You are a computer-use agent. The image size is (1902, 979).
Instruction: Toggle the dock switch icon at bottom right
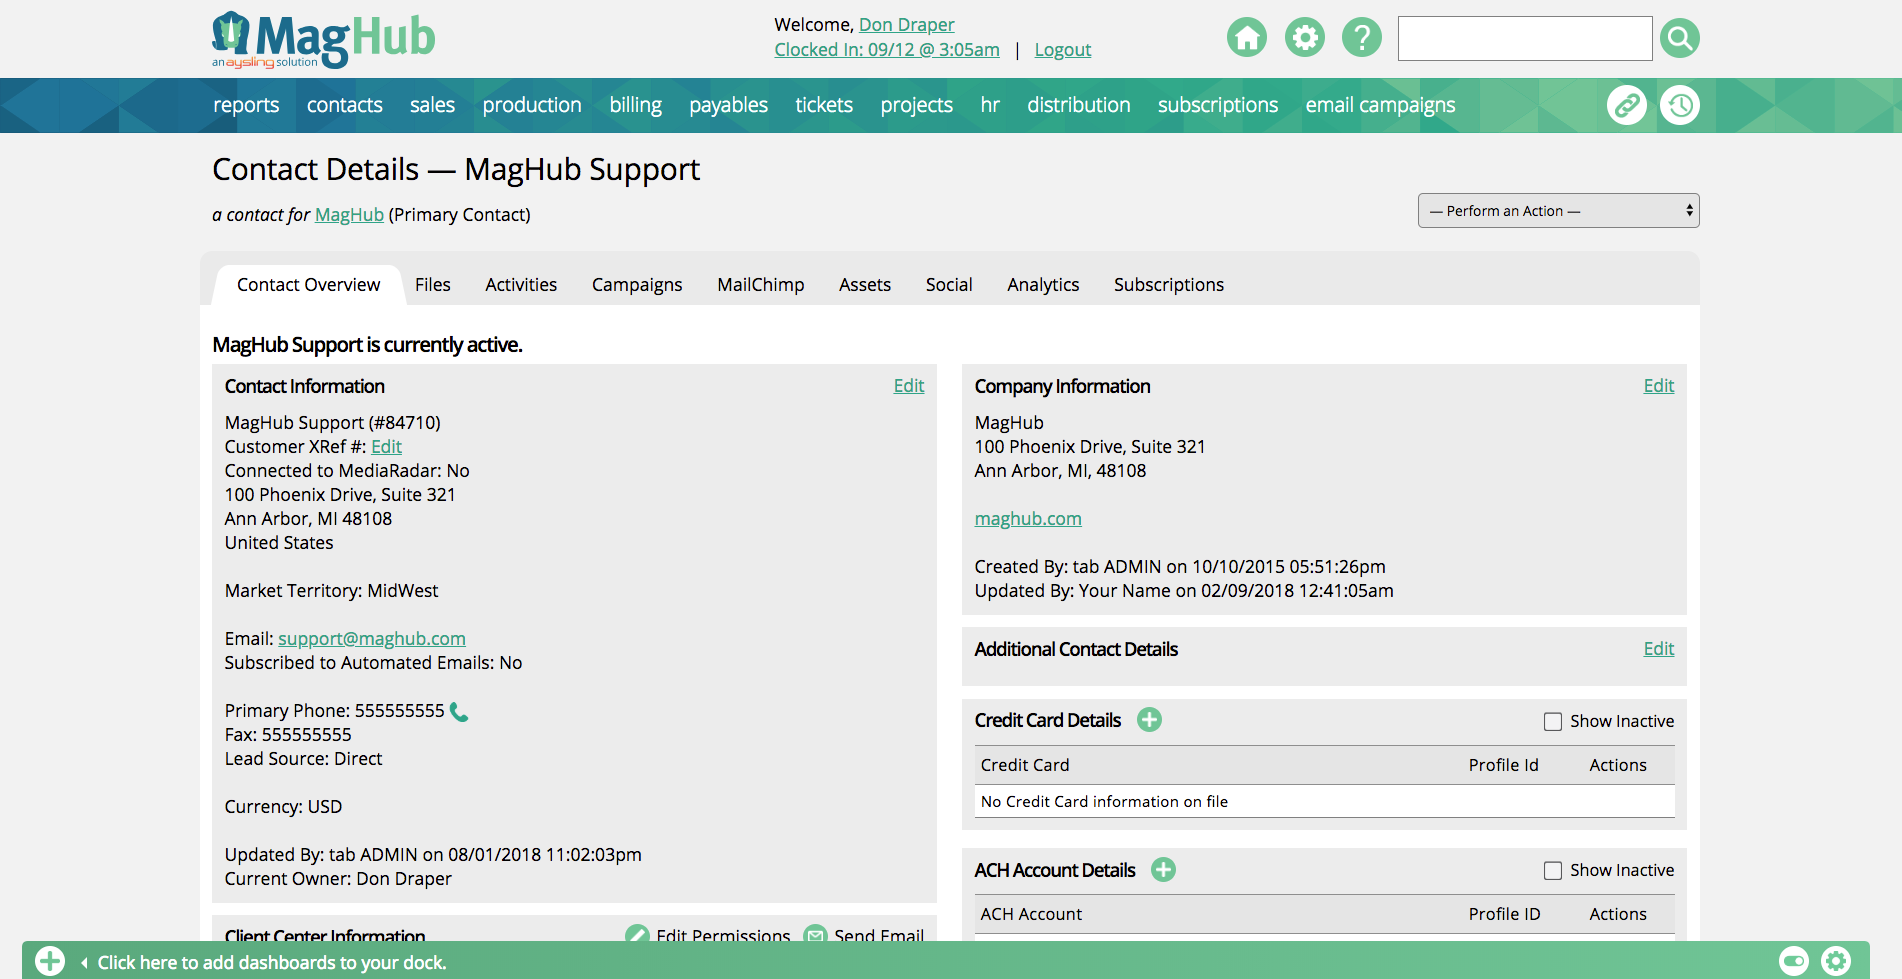click(x=1794, y=962)
